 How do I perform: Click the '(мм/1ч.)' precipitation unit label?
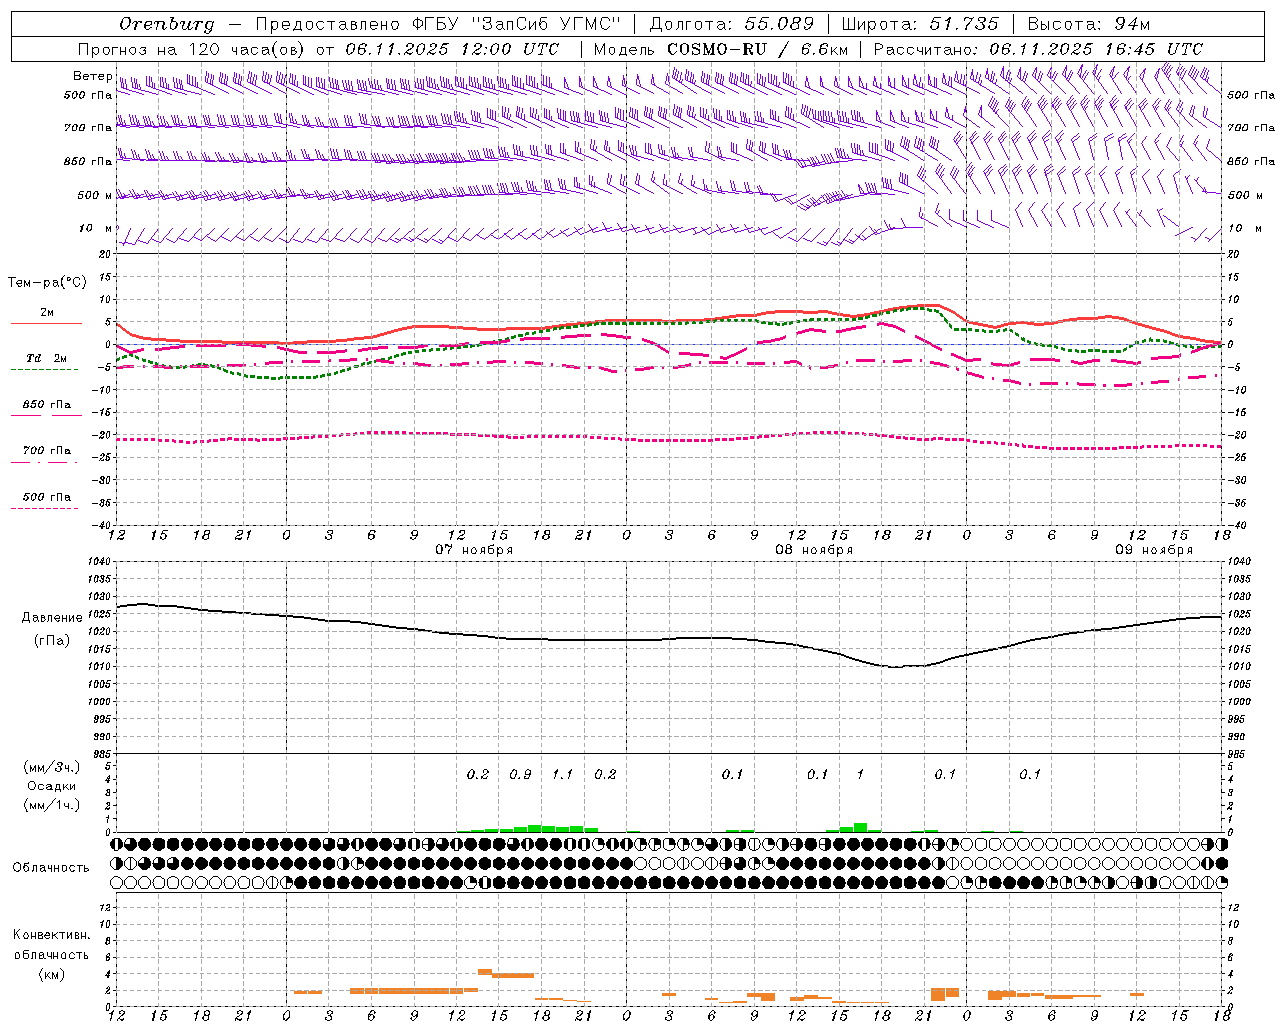coord(52,805)
